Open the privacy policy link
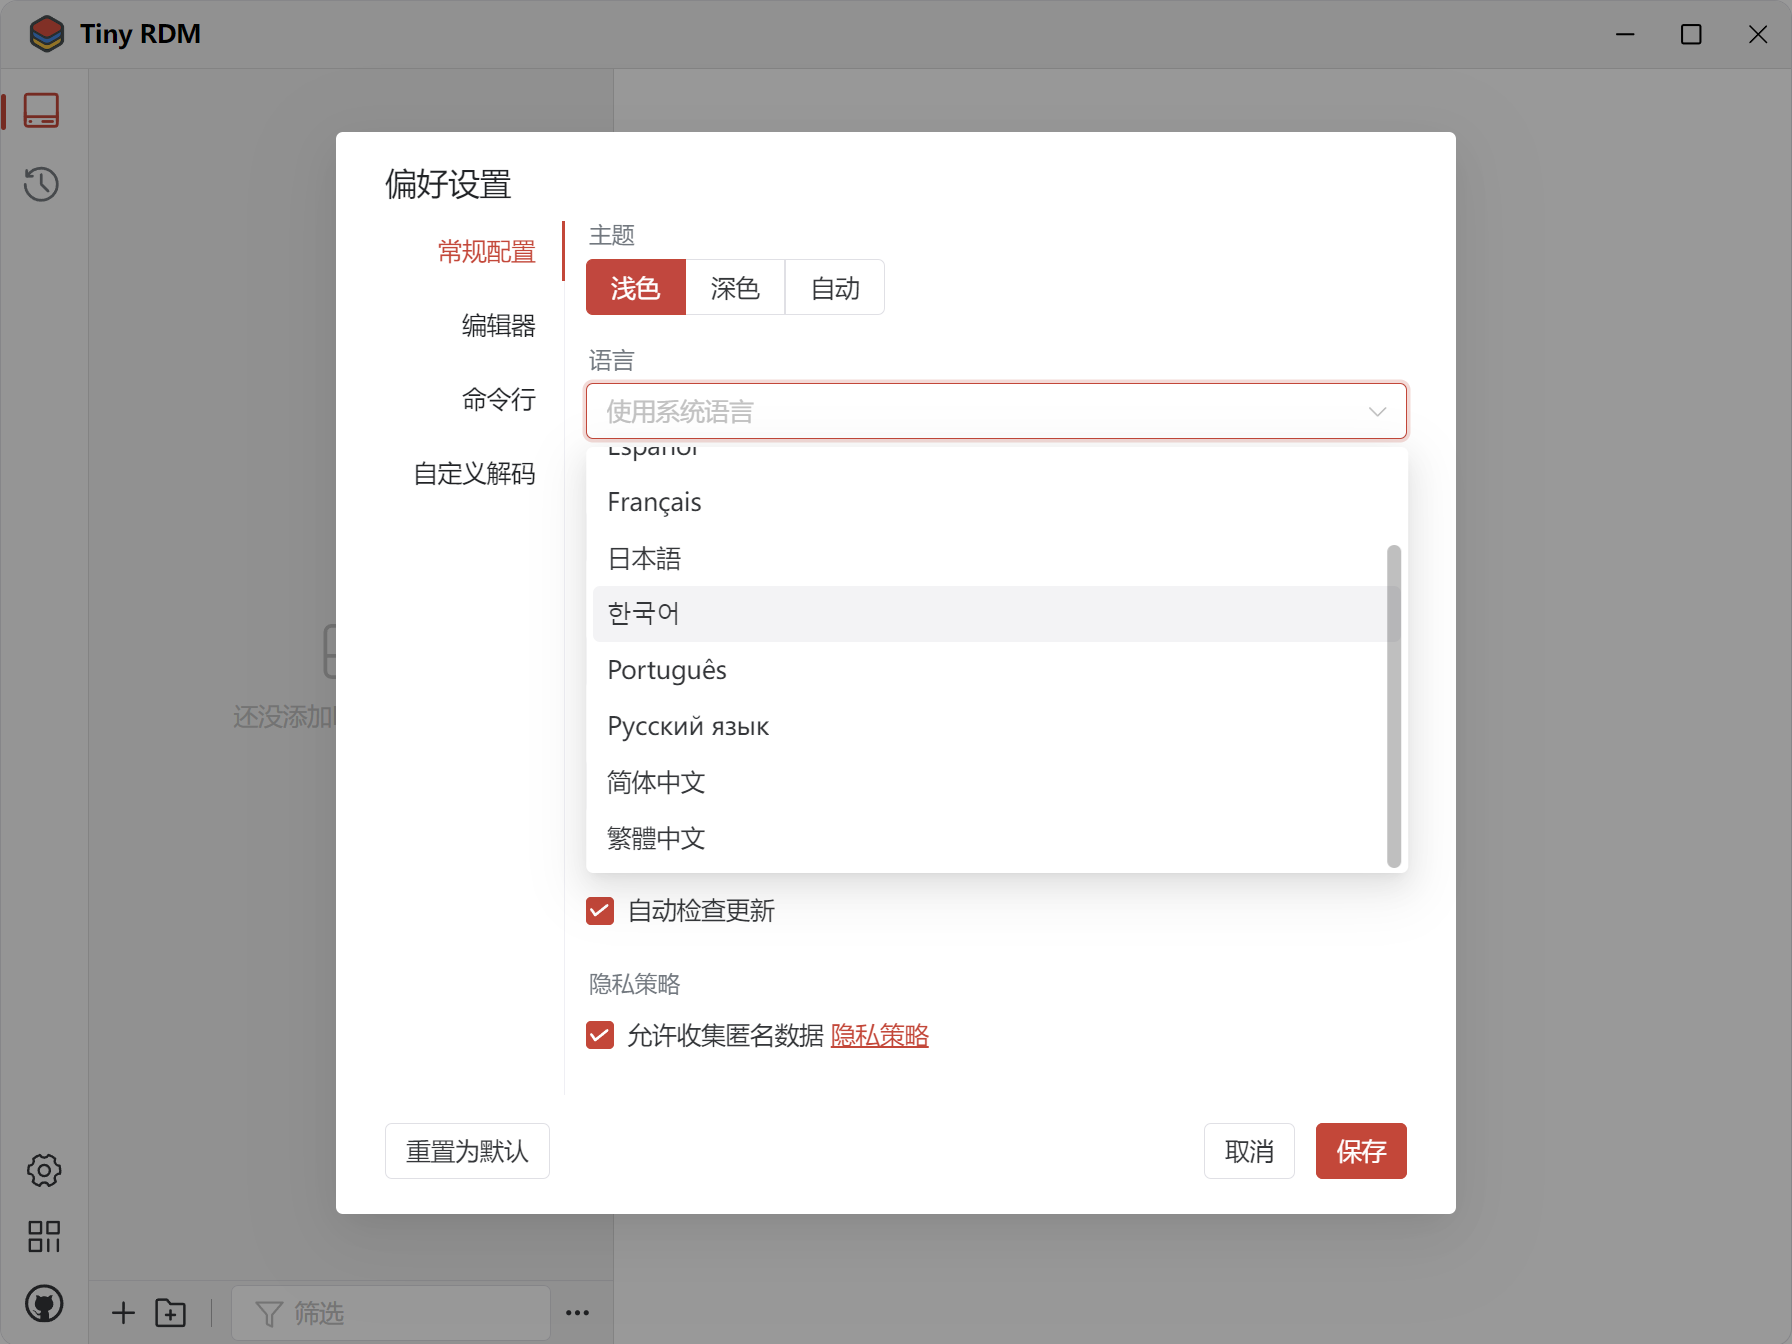1792x1344 pixels. 879,1036
